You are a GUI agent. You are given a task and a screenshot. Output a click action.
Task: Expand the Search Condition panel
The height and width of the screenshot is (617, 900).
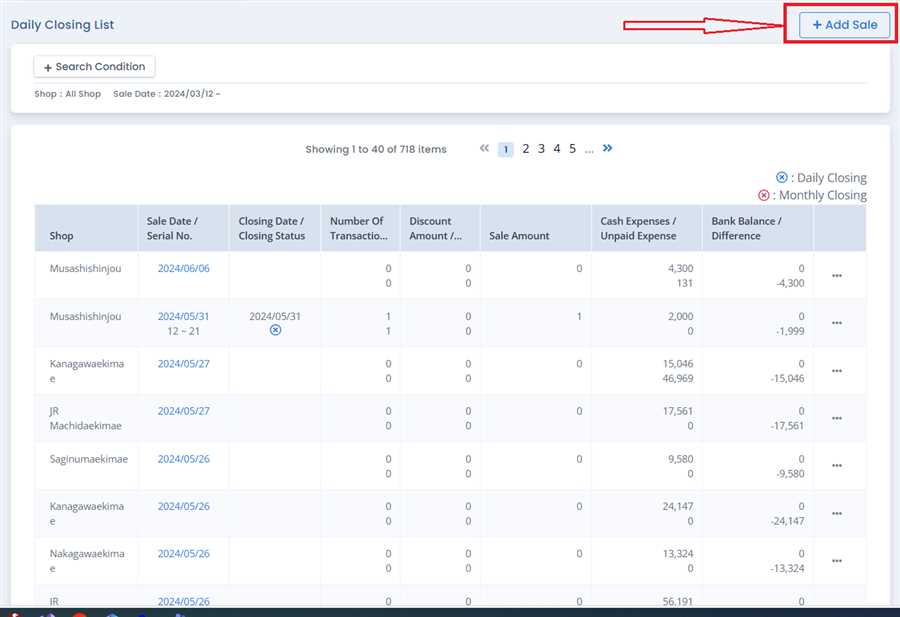[x=94, y=67]
